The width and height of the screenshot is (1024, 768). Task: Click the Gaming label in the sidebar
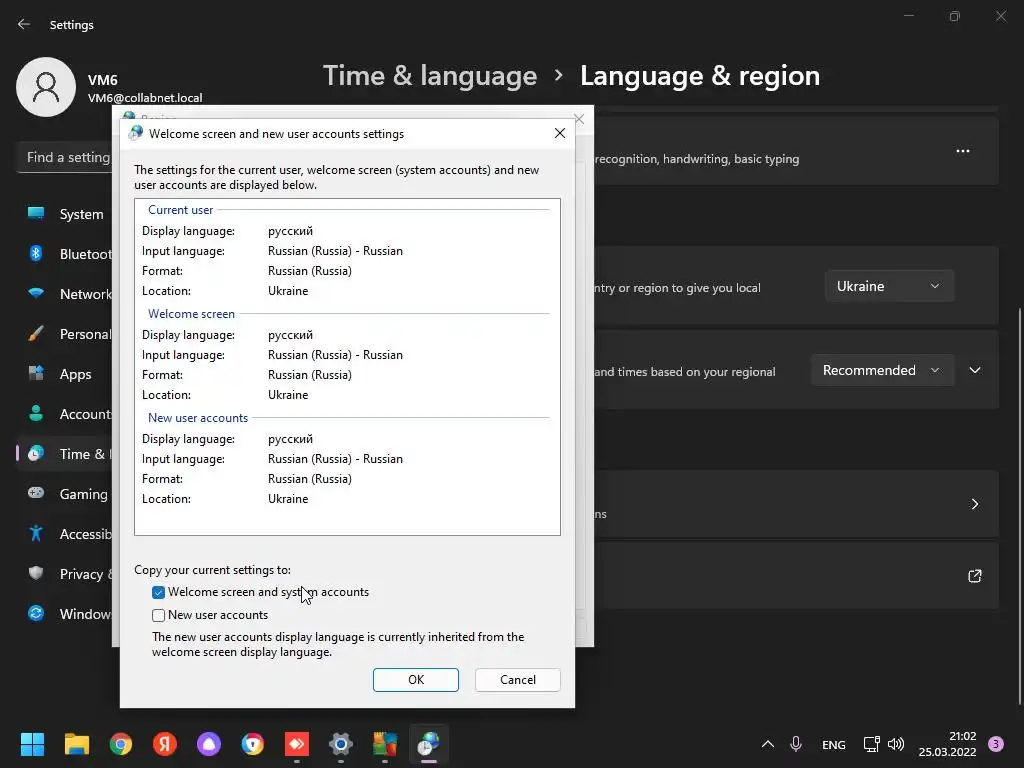pyautogui.click(x=84, y=494)
